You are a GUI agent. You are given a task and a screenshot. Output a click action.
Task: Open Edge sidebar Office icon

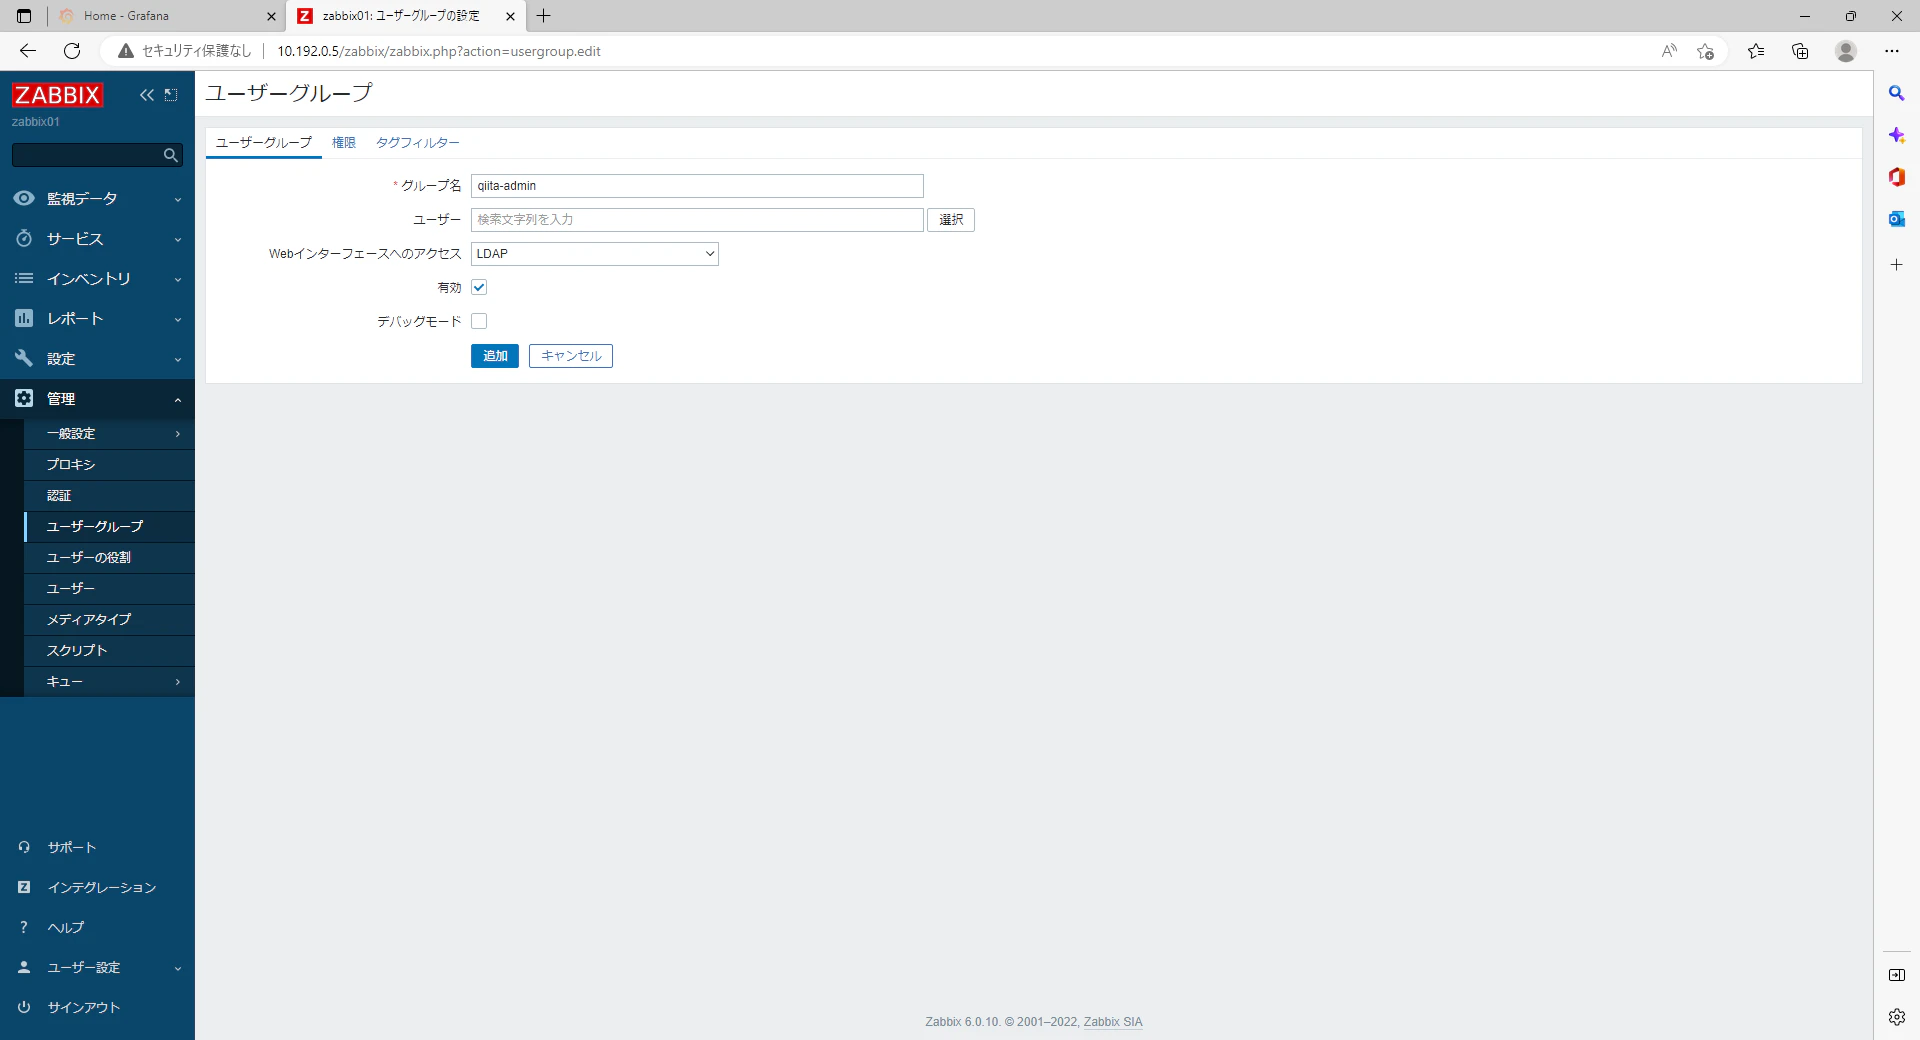[1896, 177]
